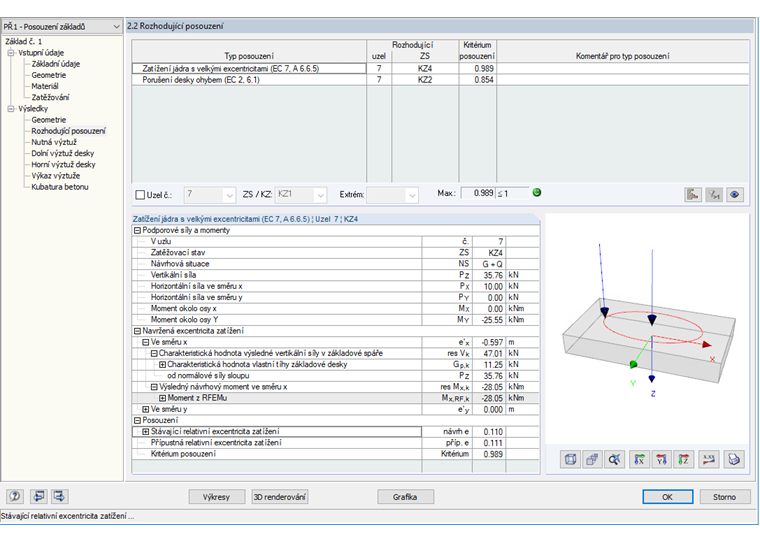Expand Moment z RFEMu row
This screenshot has width=760, height=542.
pyautogui.click(x=162, y=398)
